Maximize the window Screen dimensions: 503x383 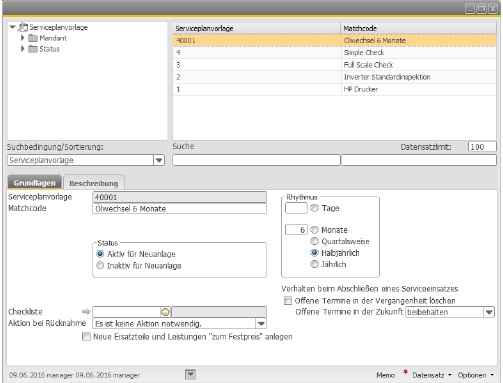click(x=481, y=9)
